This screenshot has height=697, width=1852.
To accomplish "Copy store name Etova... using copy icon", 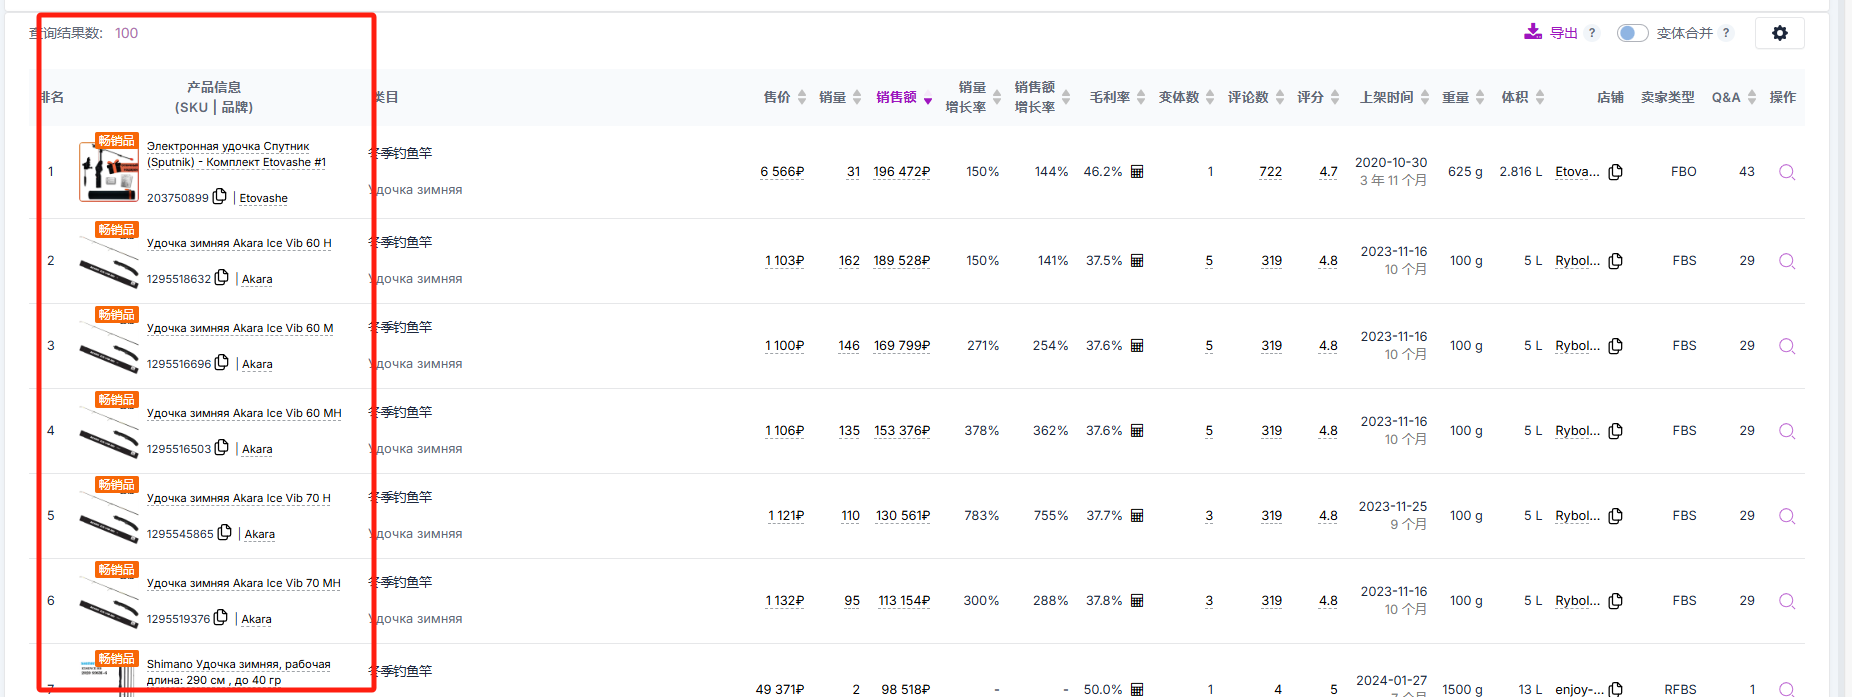I will coord(1615,172).
